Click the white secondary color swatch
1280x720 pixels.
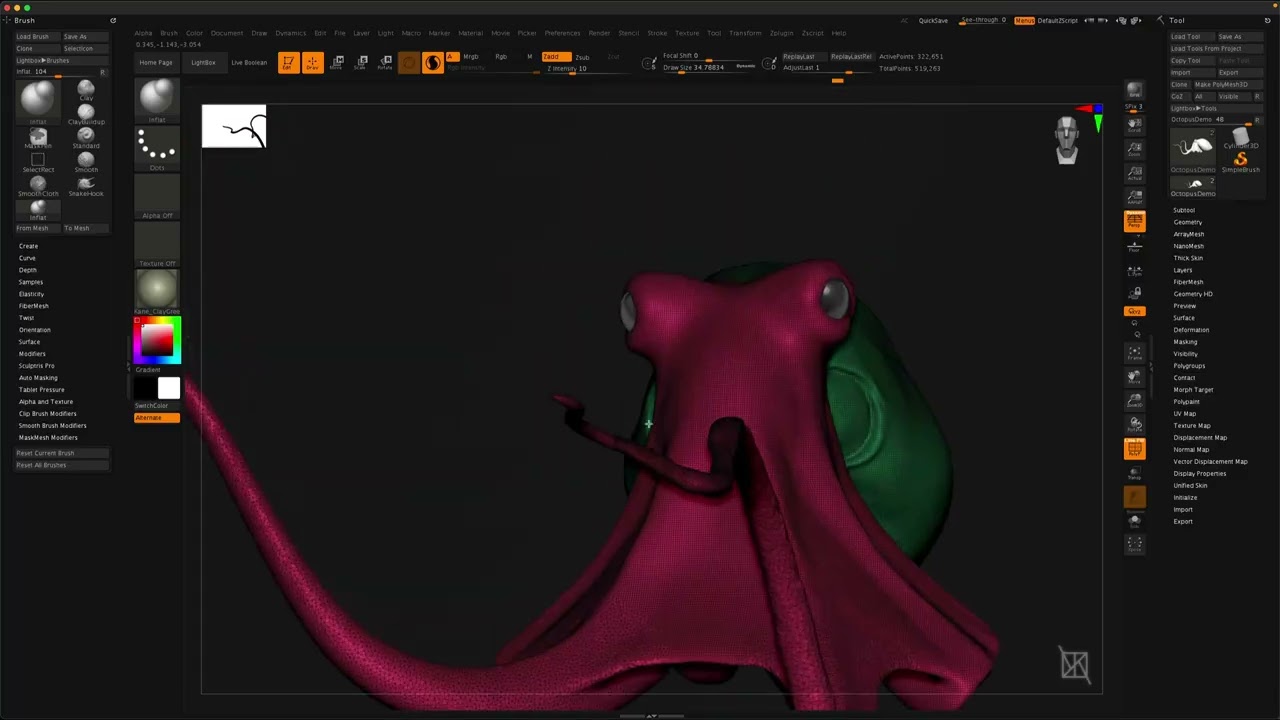(169, 388)
